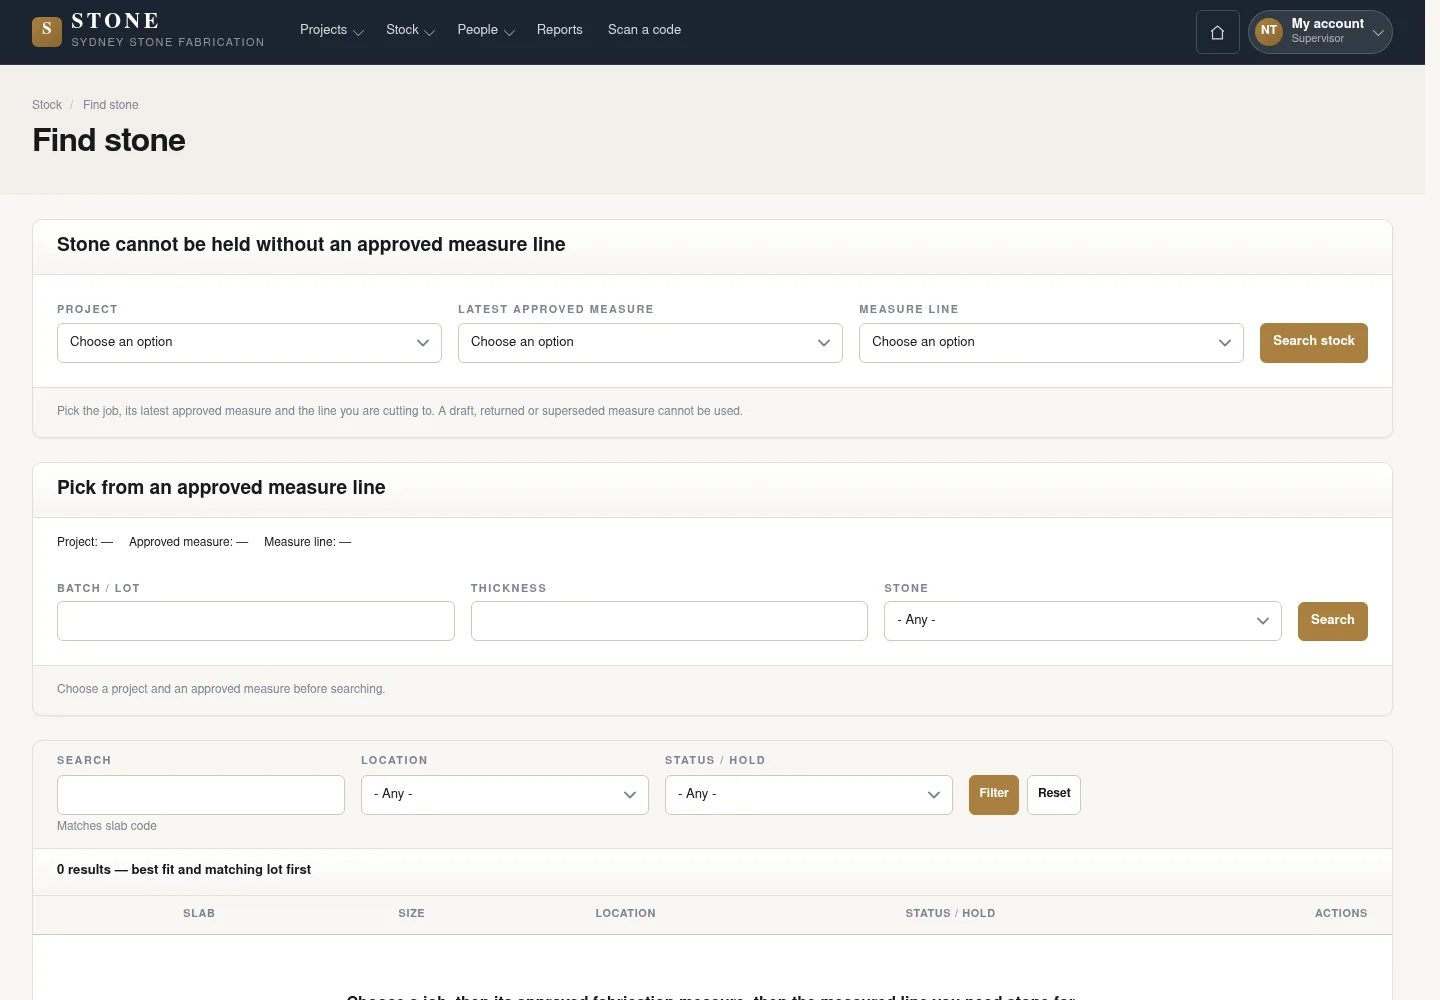Click the Search stock button

click(x=1313, y=343)
